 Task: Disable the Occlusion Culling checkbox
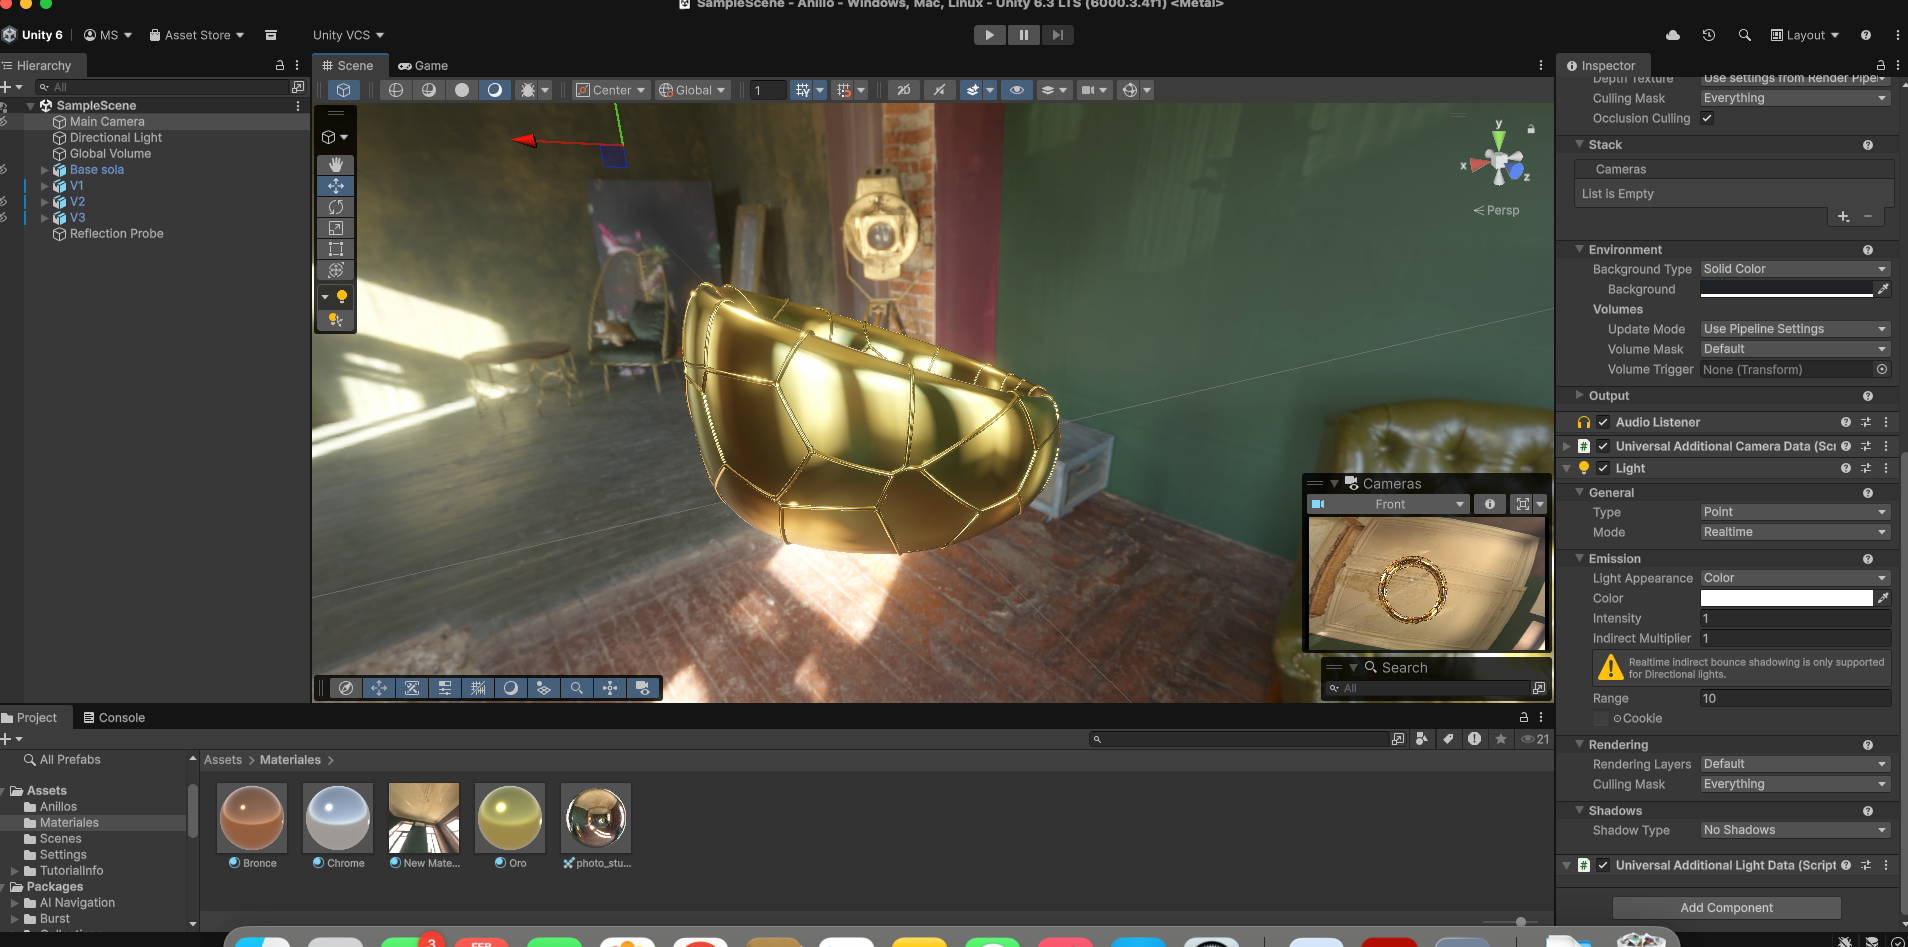click(1707, 118)
